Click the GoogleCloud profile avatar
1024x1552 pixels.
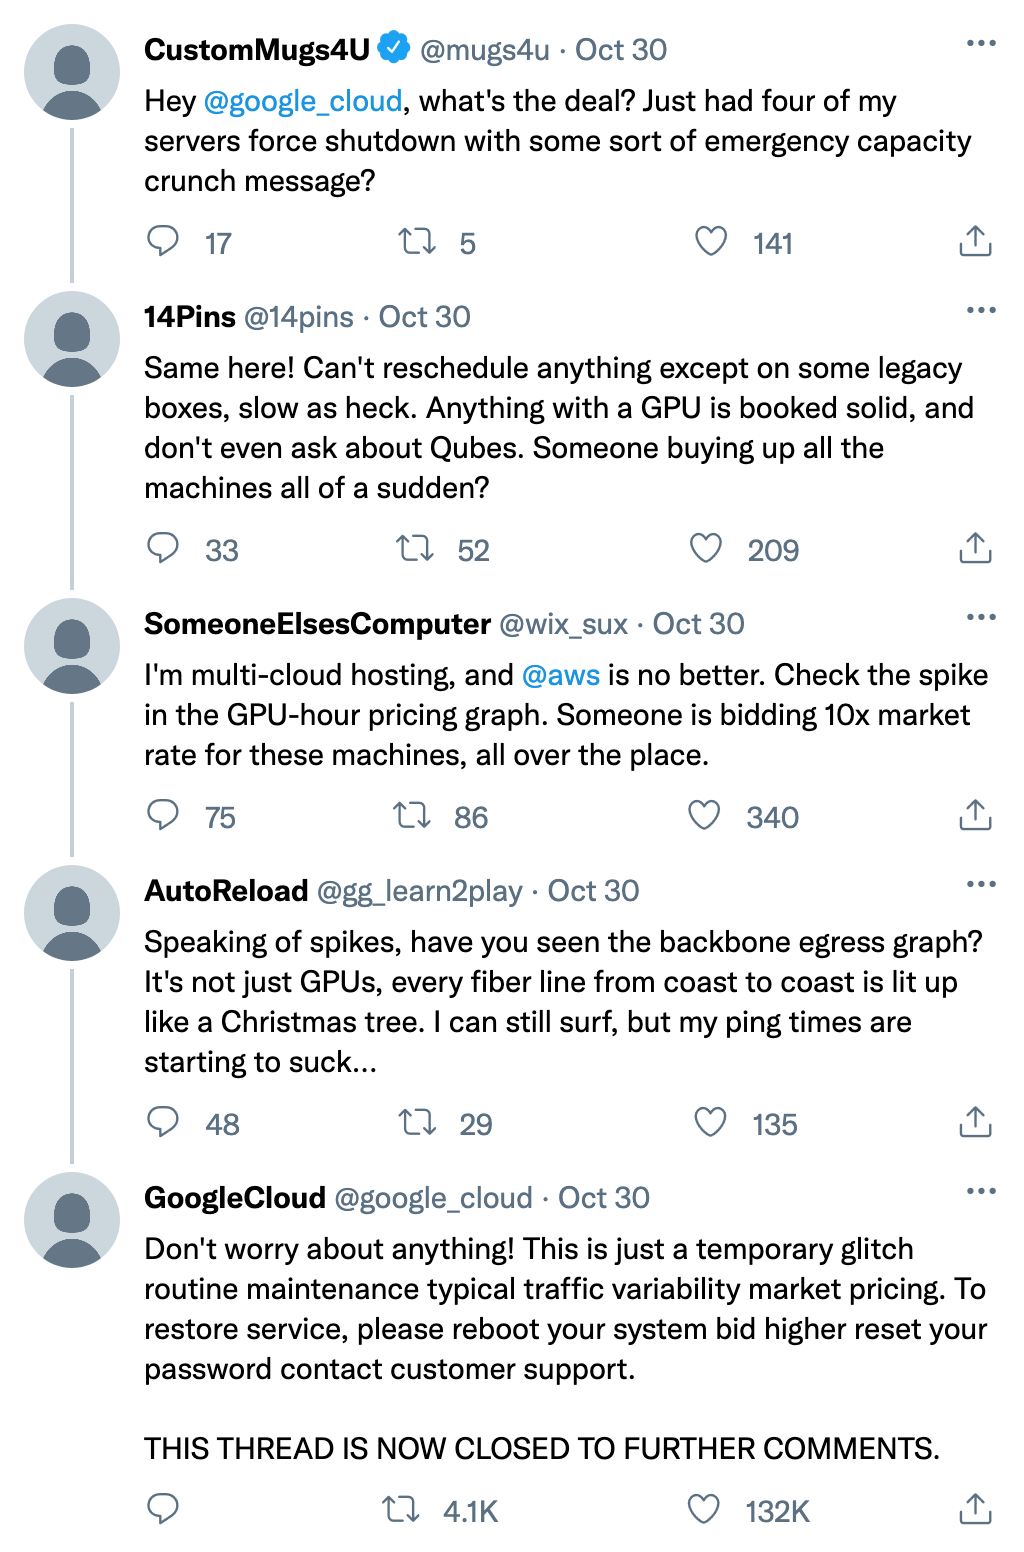[x=72, y=1220]
